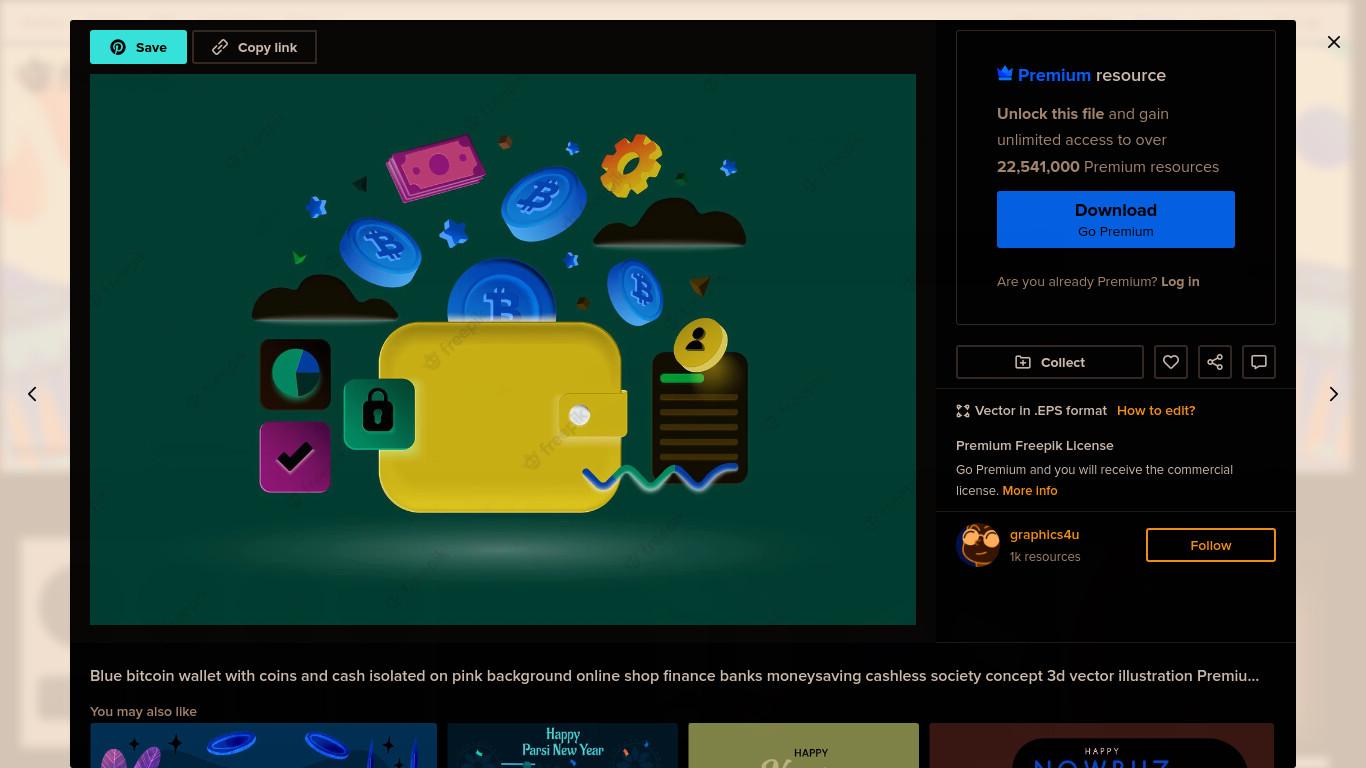The height and width of the screenshot is (768, 1366).
Task: Open the How to edit? link
Action: [x=1156, y=410]
